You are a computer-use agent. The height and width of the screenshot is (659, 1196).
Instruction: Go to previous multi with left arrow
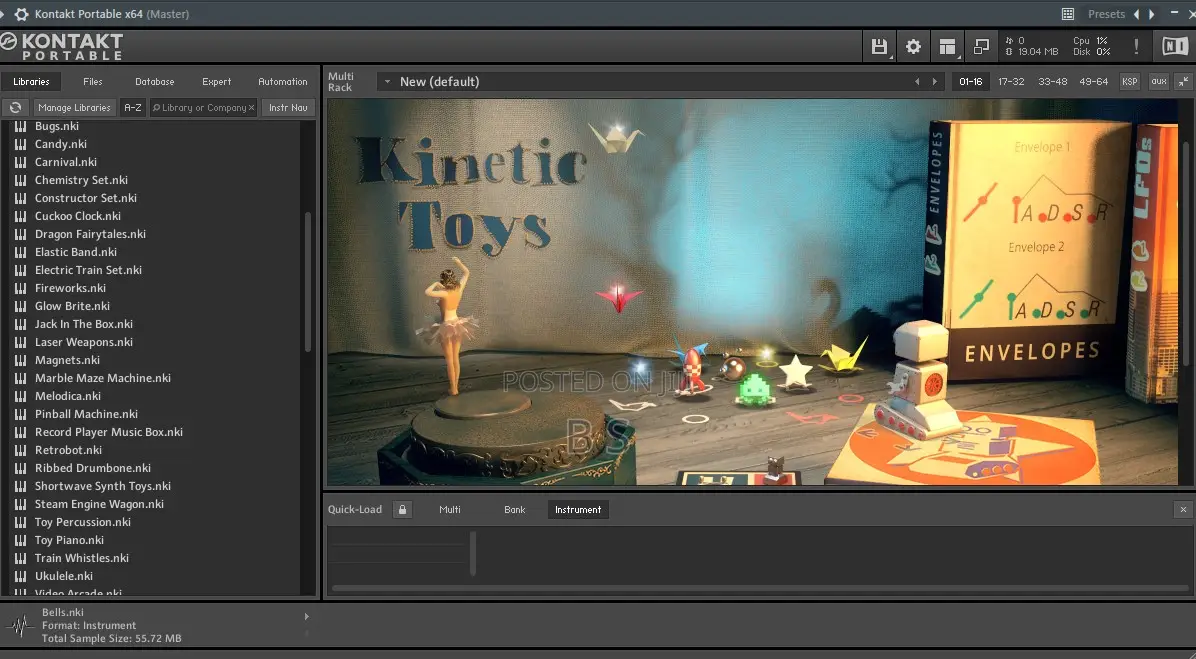coord(917,82)
